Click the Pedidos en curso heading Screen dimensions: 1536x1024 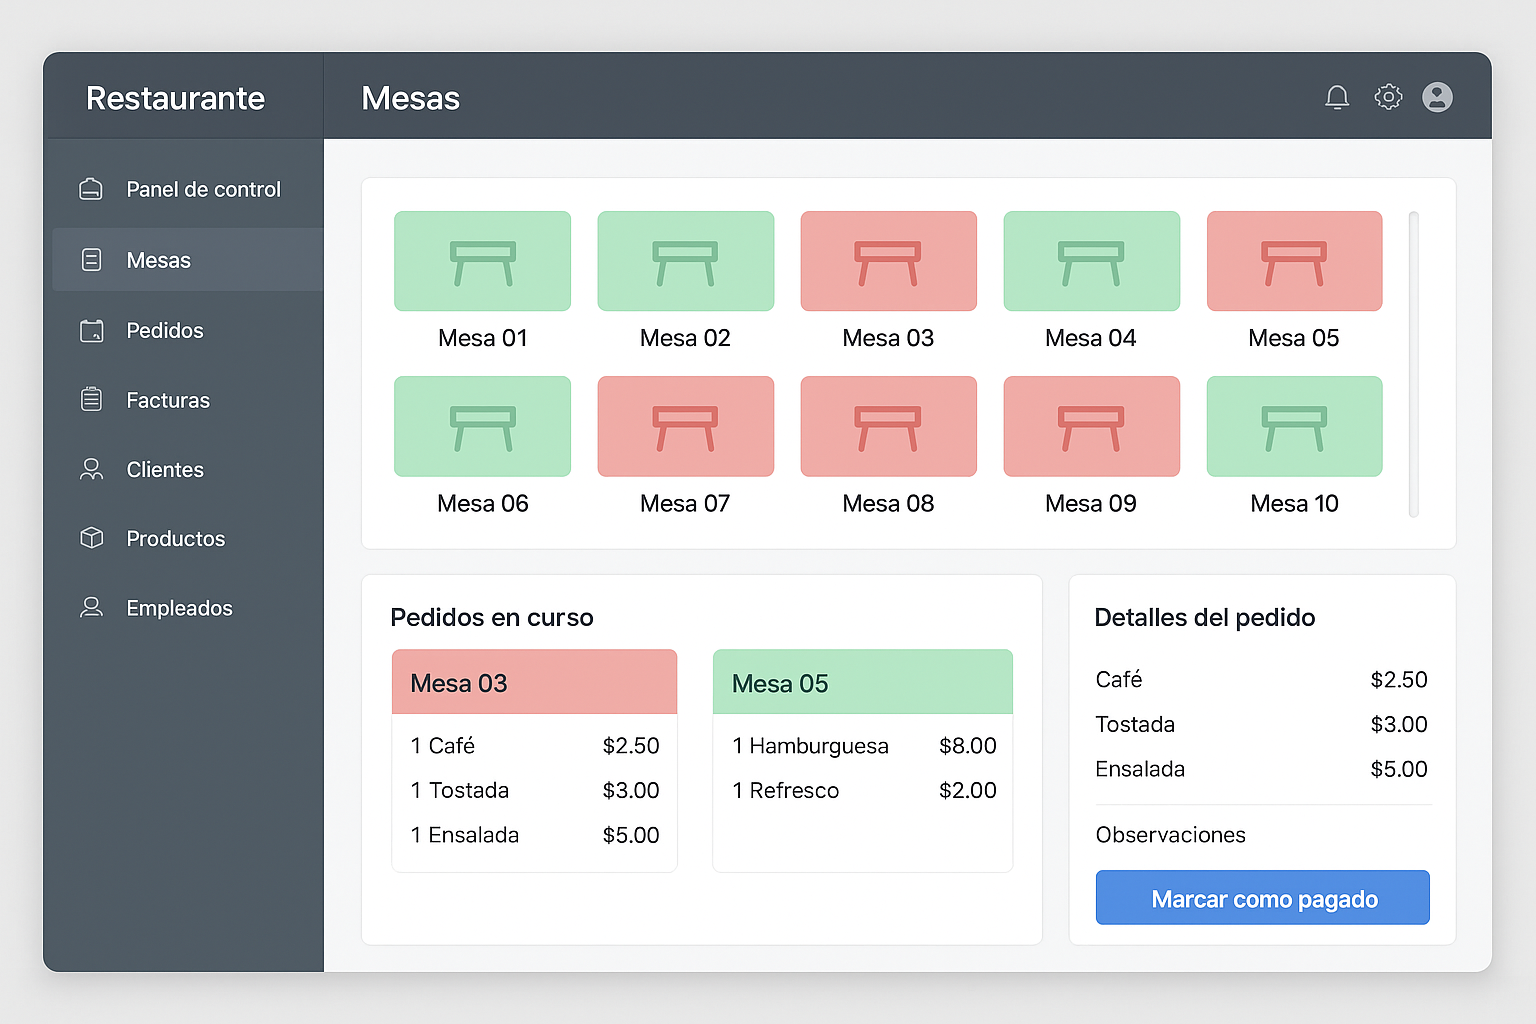(492, 617)
